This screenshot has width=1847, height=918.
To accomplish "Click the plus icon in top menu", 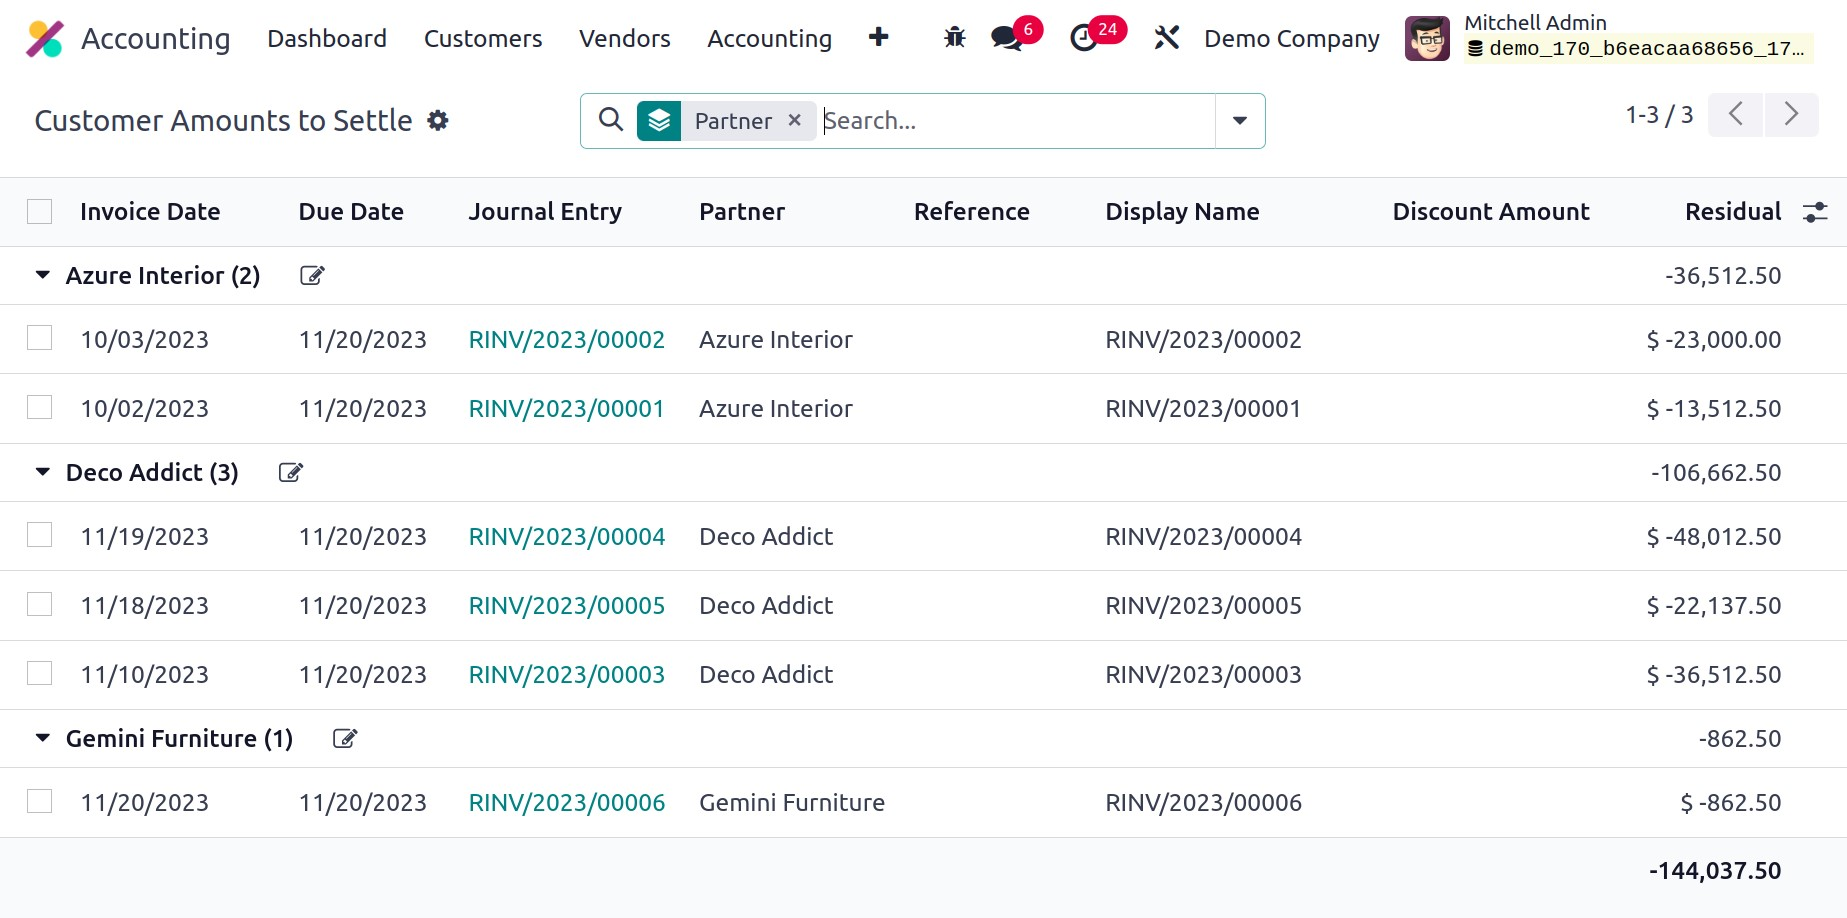I will point(878,37).
